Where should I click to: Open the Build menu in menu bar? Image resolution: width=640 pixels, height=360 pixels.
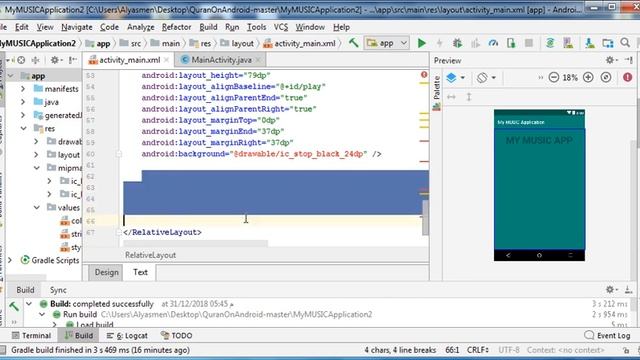point(208,27)
